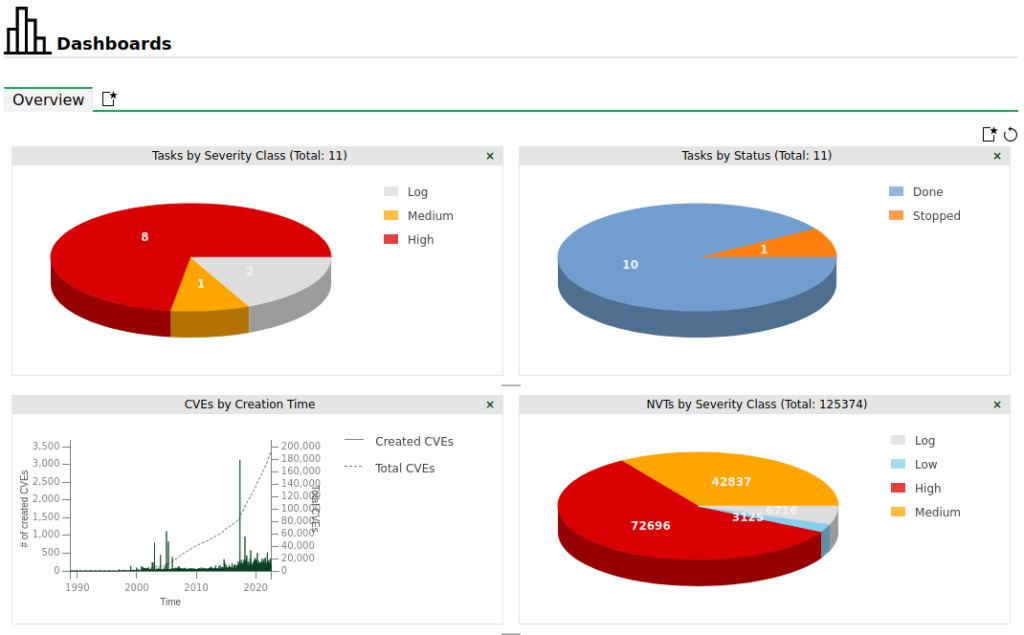This screenshot has height=635, width=1024.
Task: Close the CVEs by Creation Time chart
Action: click(x=490, y=405)
